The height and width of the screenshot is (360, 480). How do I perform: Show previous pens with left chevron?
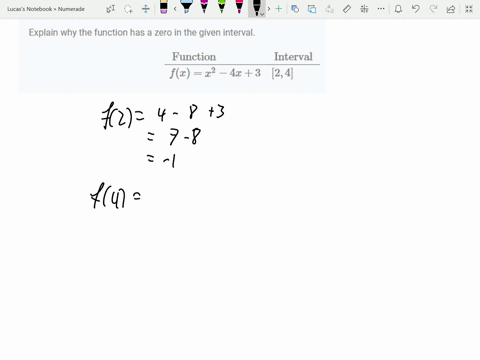(x=175, y=9)
